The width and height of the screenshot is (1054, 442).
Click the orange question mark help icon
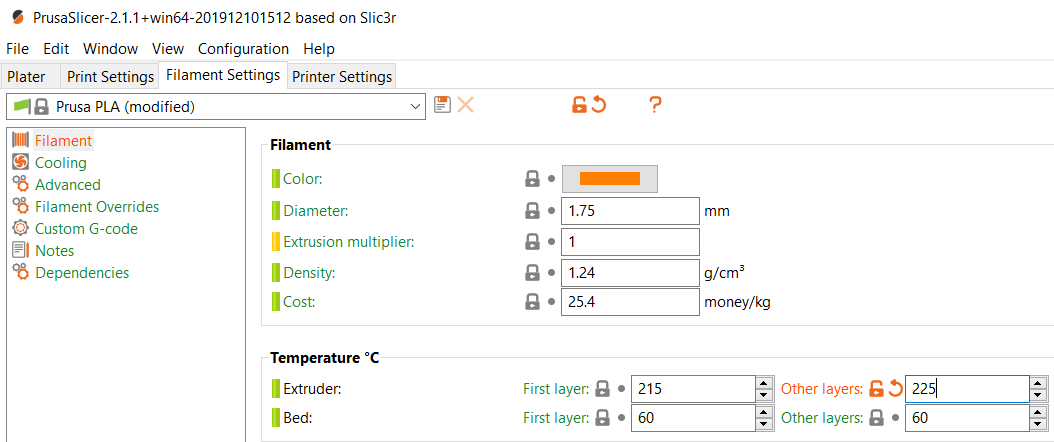655,105
